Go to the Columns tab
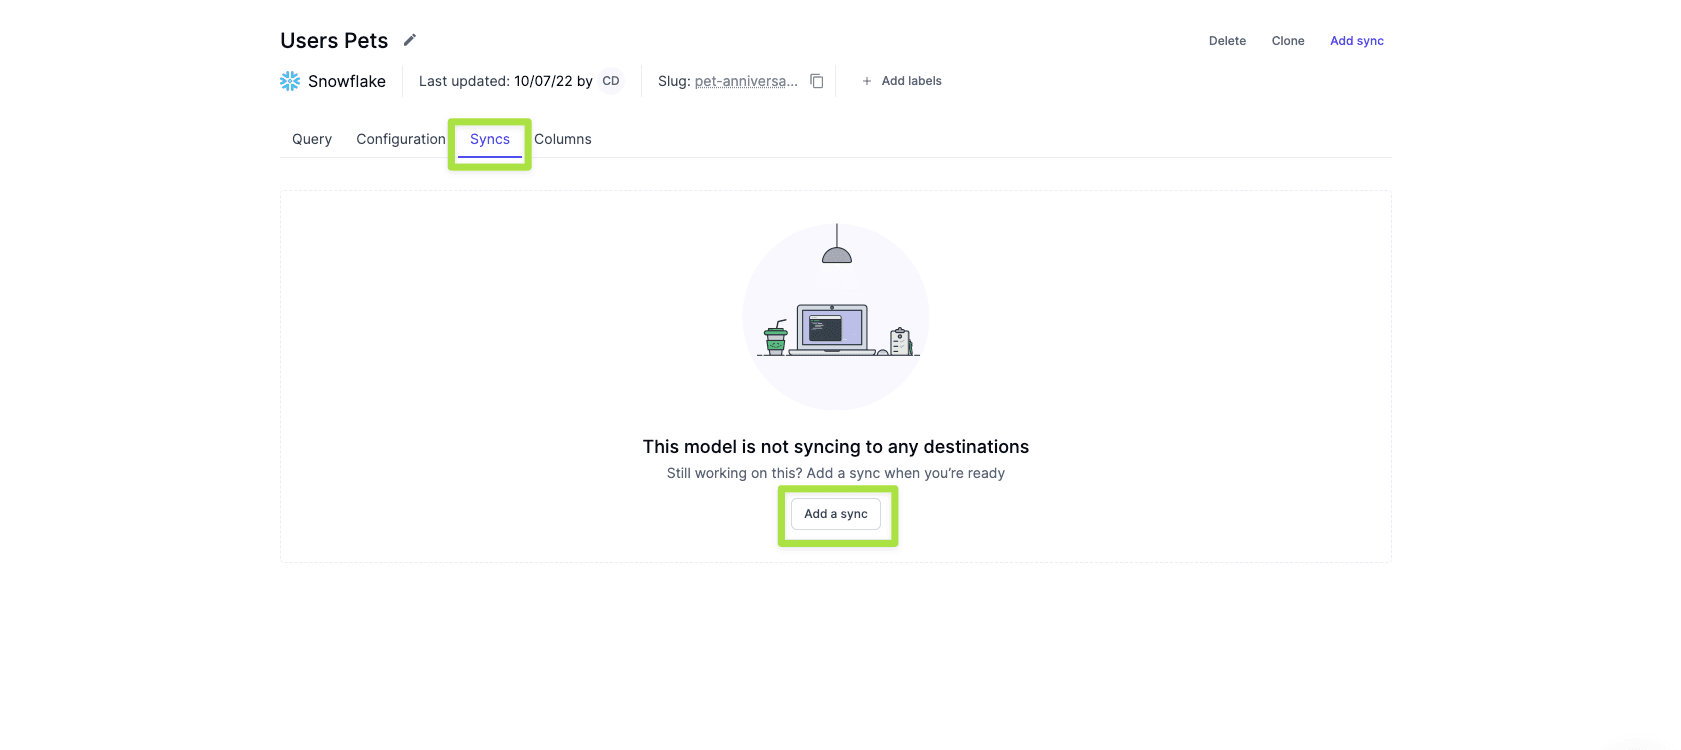1681x750 pixels. (563, 139)
